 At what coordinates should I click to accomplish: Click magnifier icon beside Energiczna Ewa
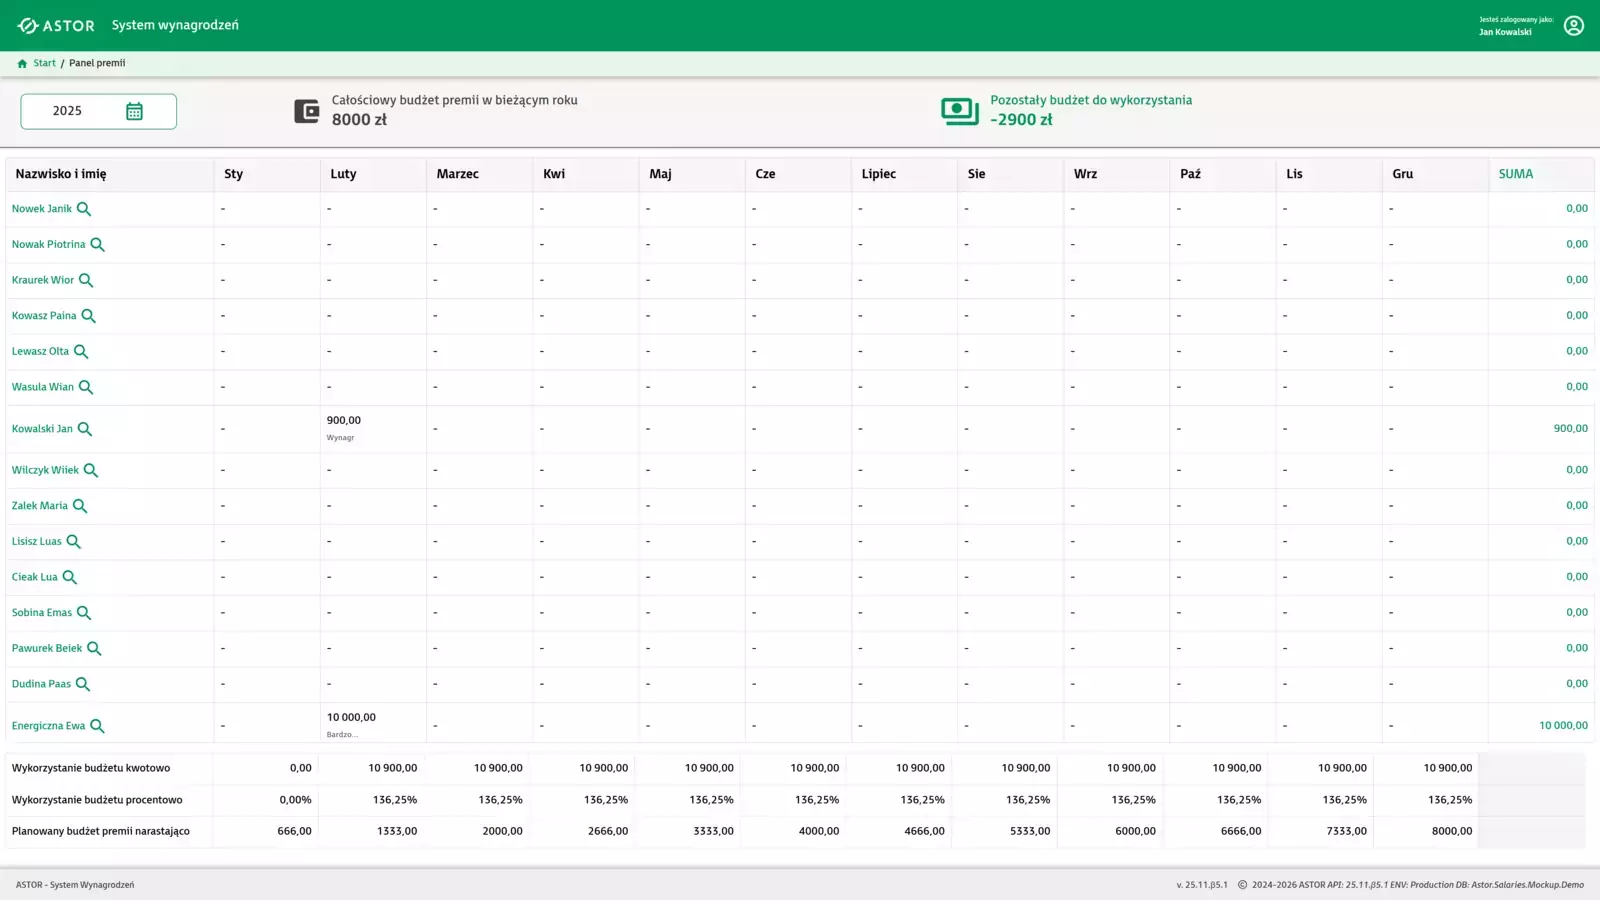coord(97,726)
